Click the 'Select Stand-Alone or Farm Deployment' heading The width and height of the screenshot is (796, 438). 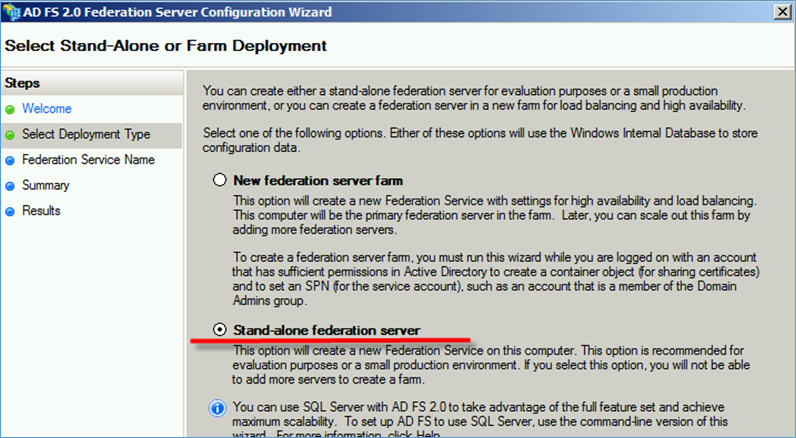[x=165, y=46]
